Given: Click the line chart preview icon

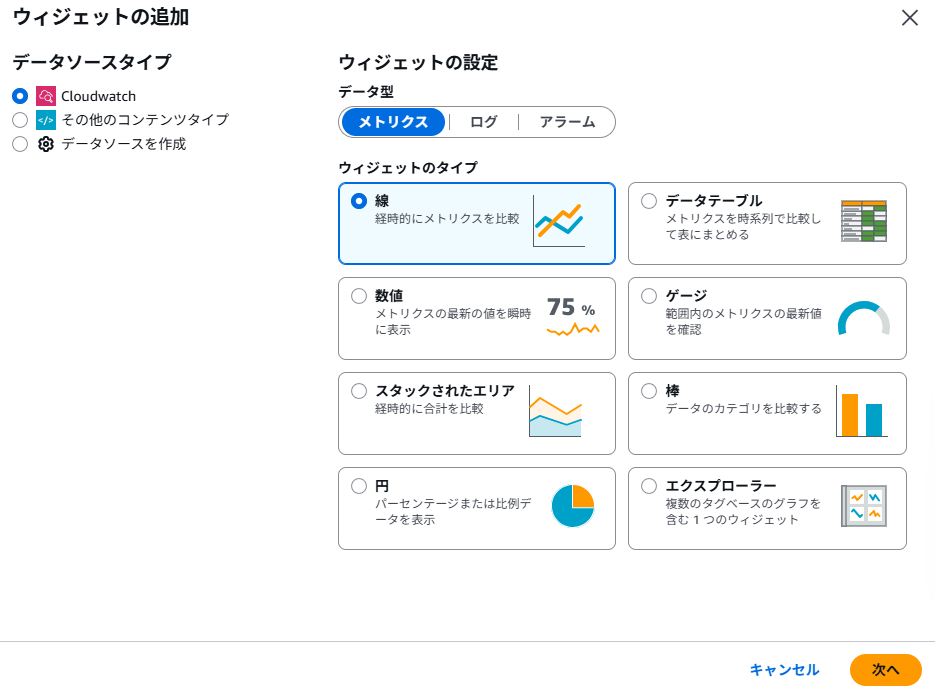Looking at the screenshot, I should pyautogui.click(x=558, y=222).
